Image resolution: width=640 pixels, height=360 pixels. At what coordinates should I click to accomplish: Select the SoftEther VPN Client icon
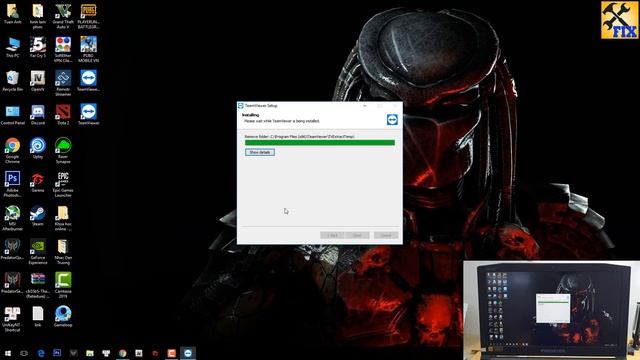63,50
